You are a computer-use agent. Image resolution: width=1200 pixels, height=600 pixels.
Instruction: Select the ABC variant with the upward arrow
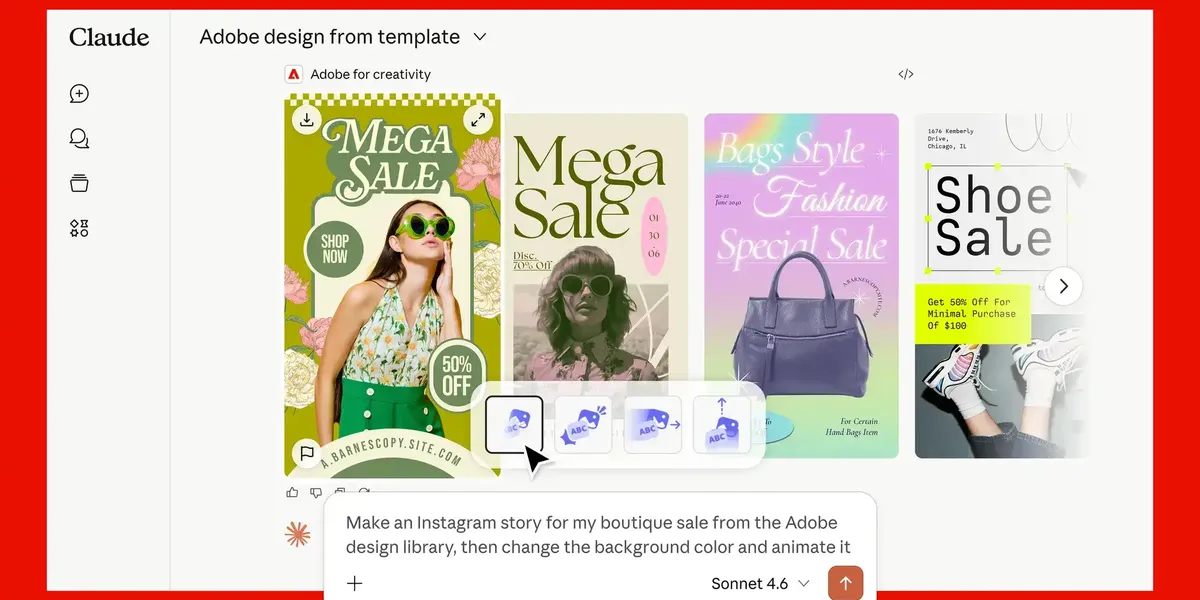(721, 423)
